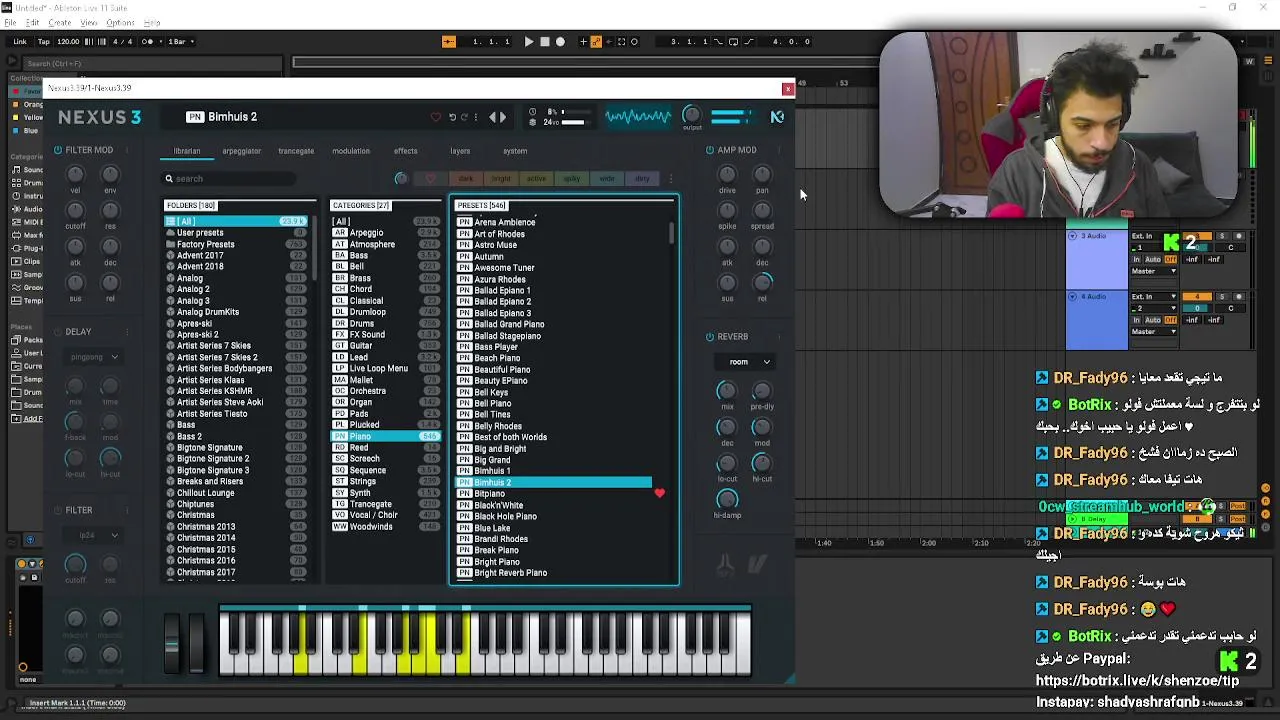Open the Ableton Edit menu
Image resolution: width=1280 pixels, height=720 pixels.
click(x=33, y=22)
